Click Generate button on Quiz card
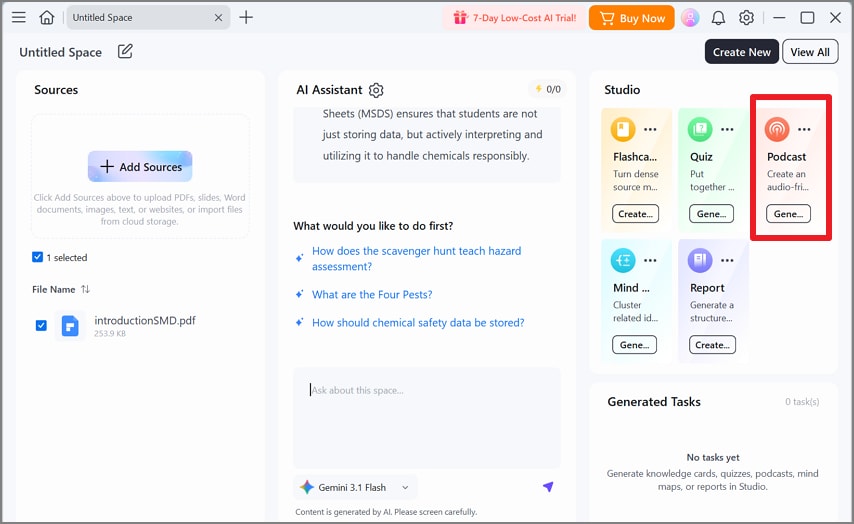The width and height of the screenshot is (854, 524). 711,214
